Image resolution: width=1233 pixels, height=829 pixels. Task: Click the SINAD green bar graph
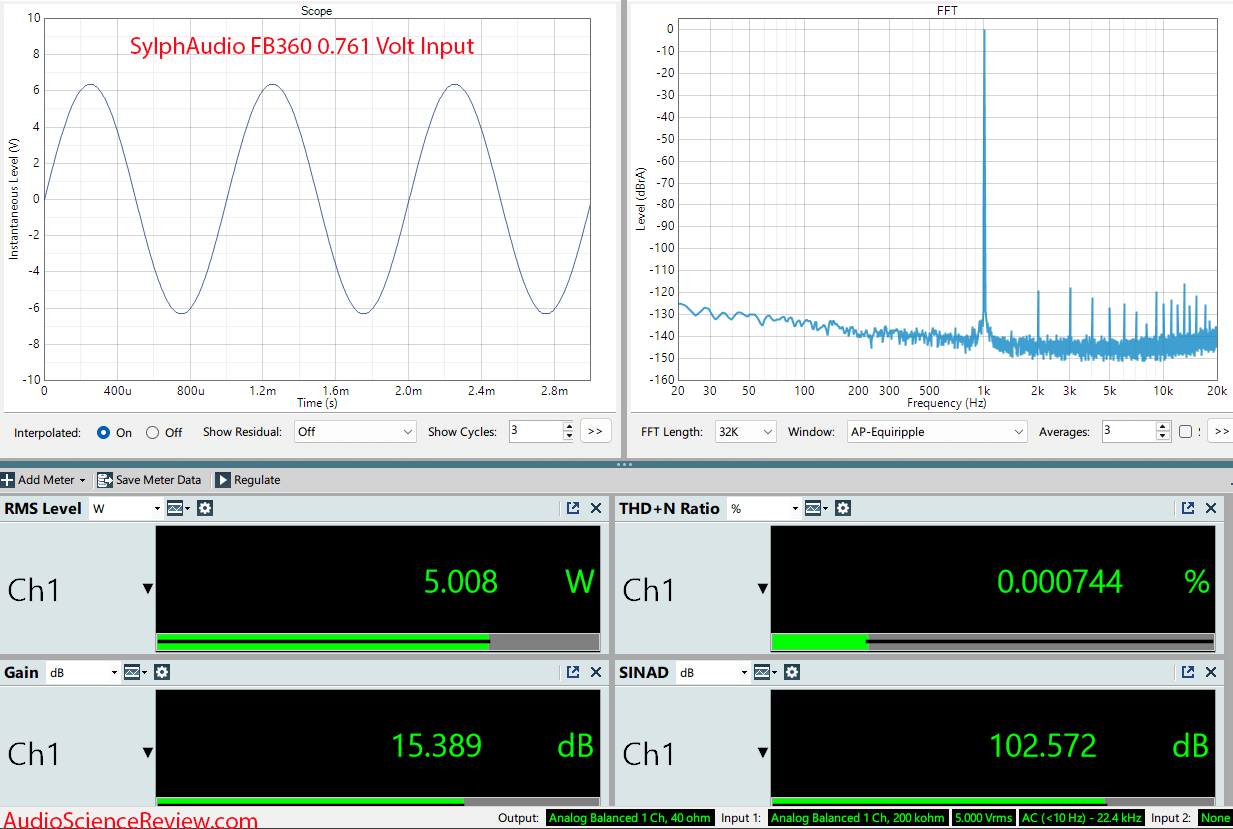click(992, 801)
